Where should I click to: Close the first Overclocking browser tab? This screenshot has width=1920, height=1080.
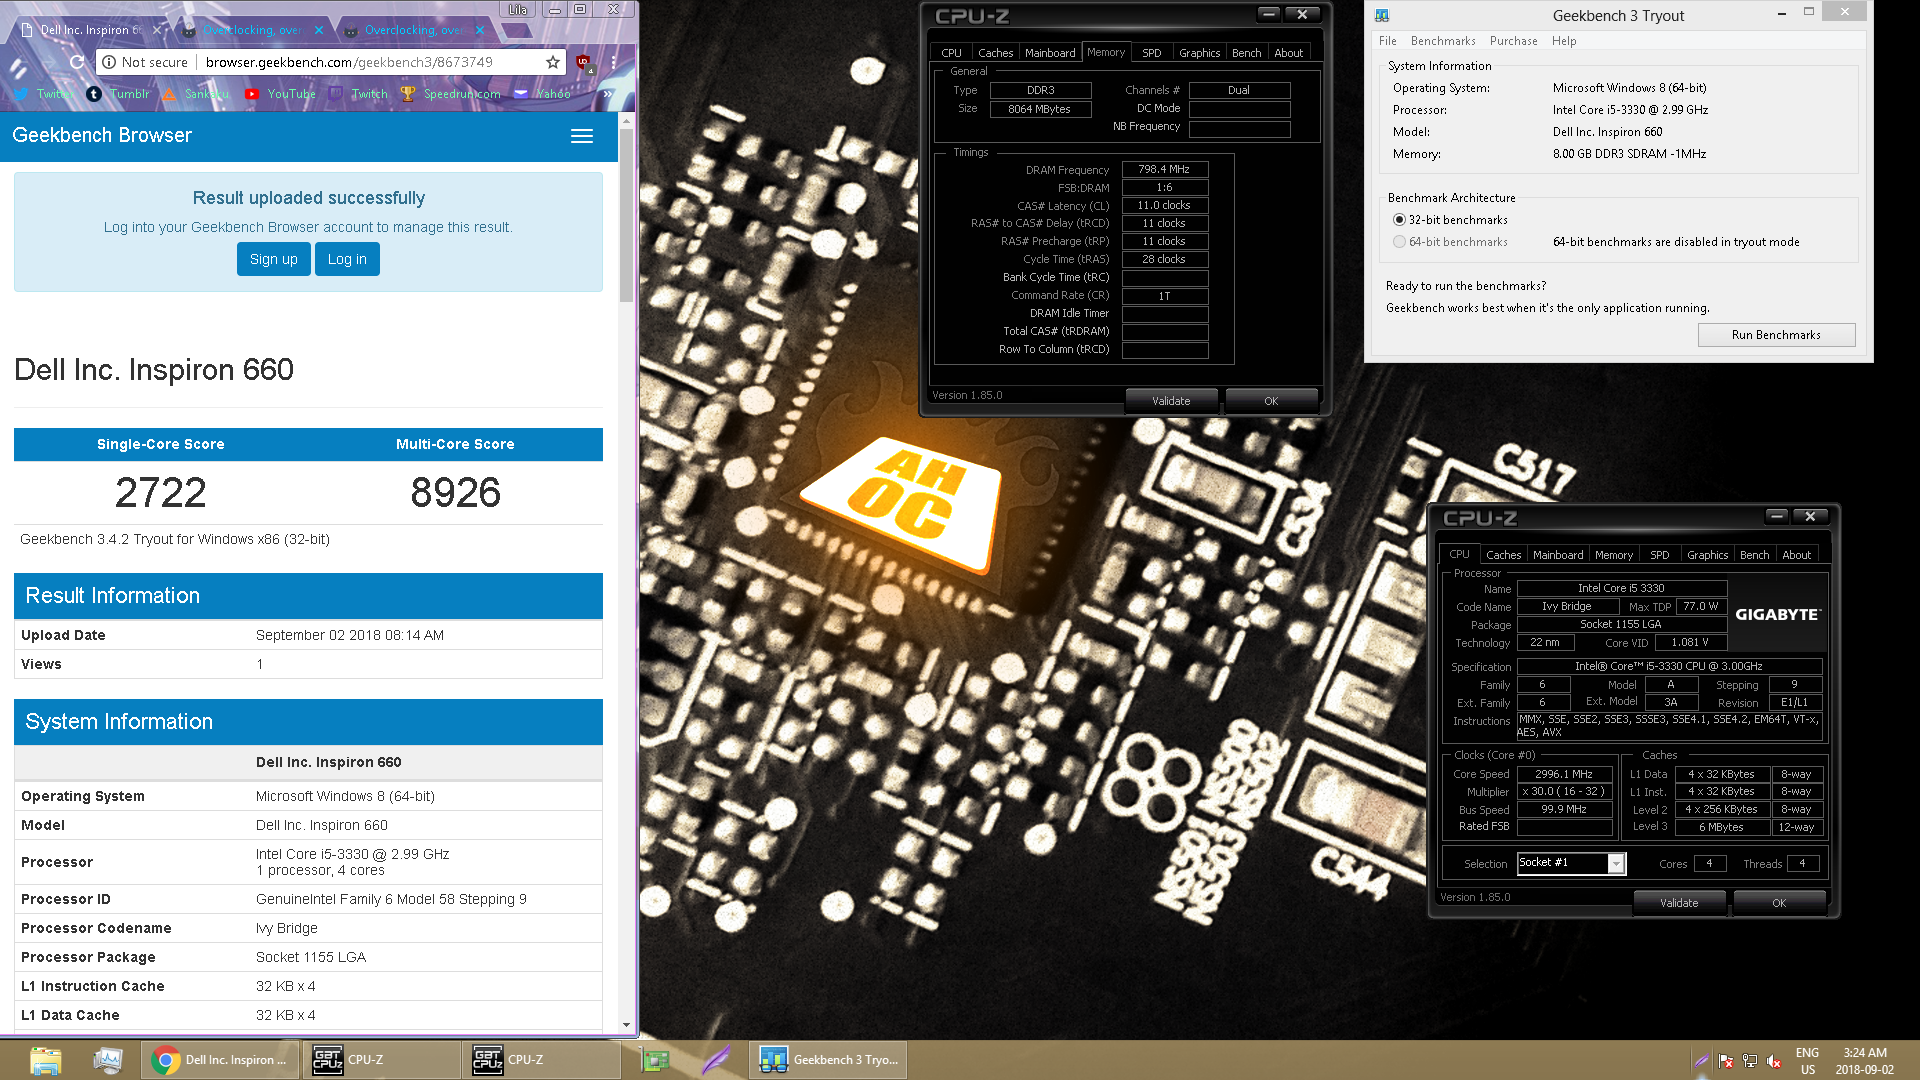[319, 30]
